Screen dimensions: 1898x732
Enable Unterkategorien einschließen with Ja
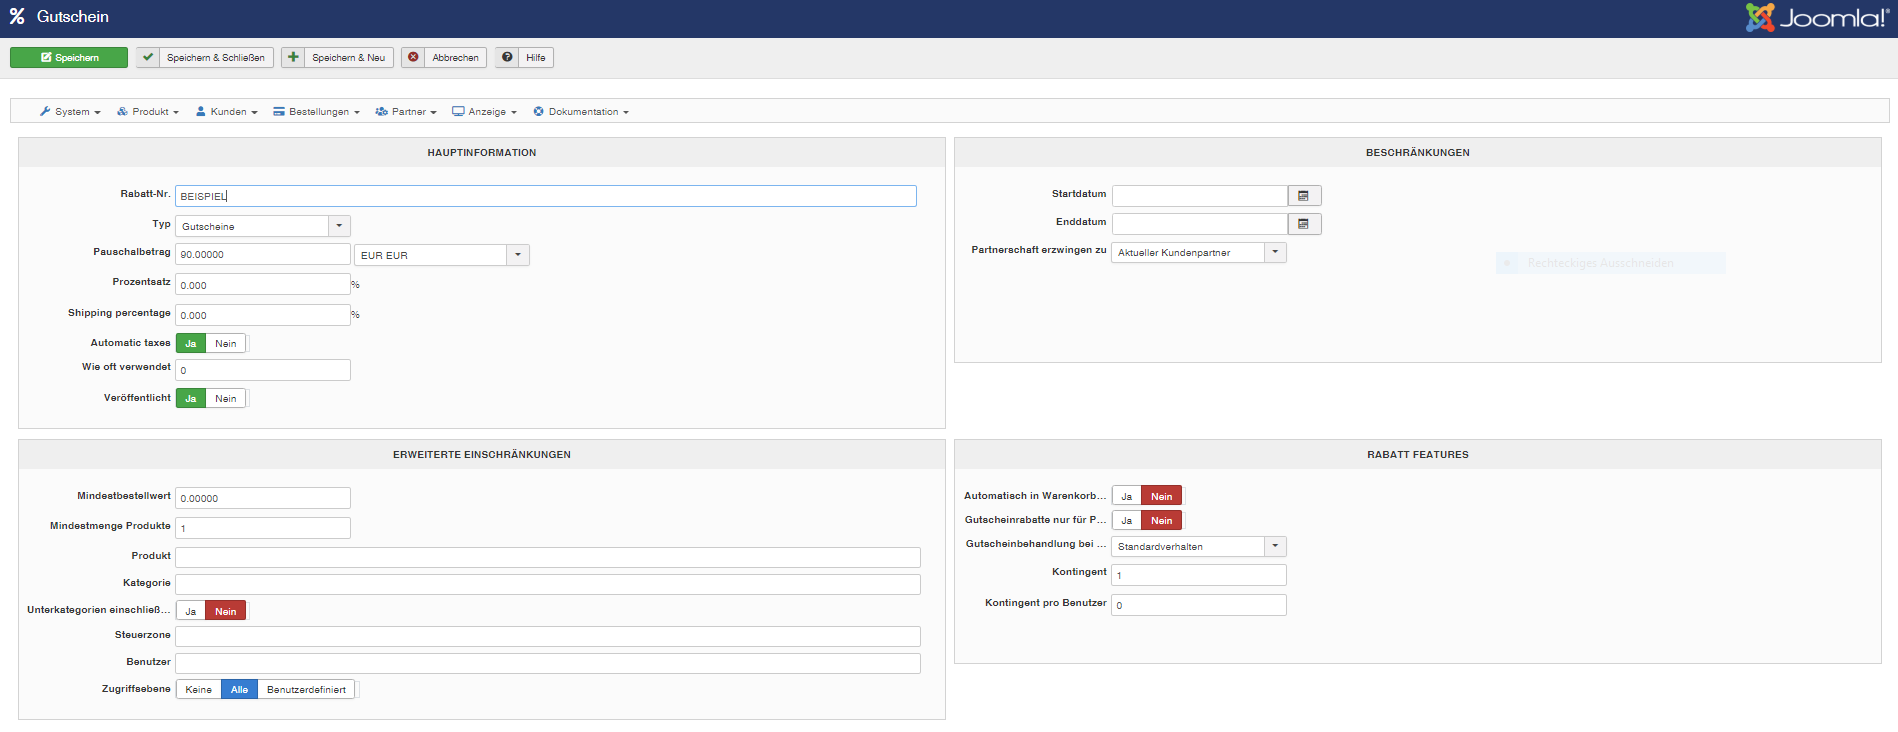(x=191, y=611)
